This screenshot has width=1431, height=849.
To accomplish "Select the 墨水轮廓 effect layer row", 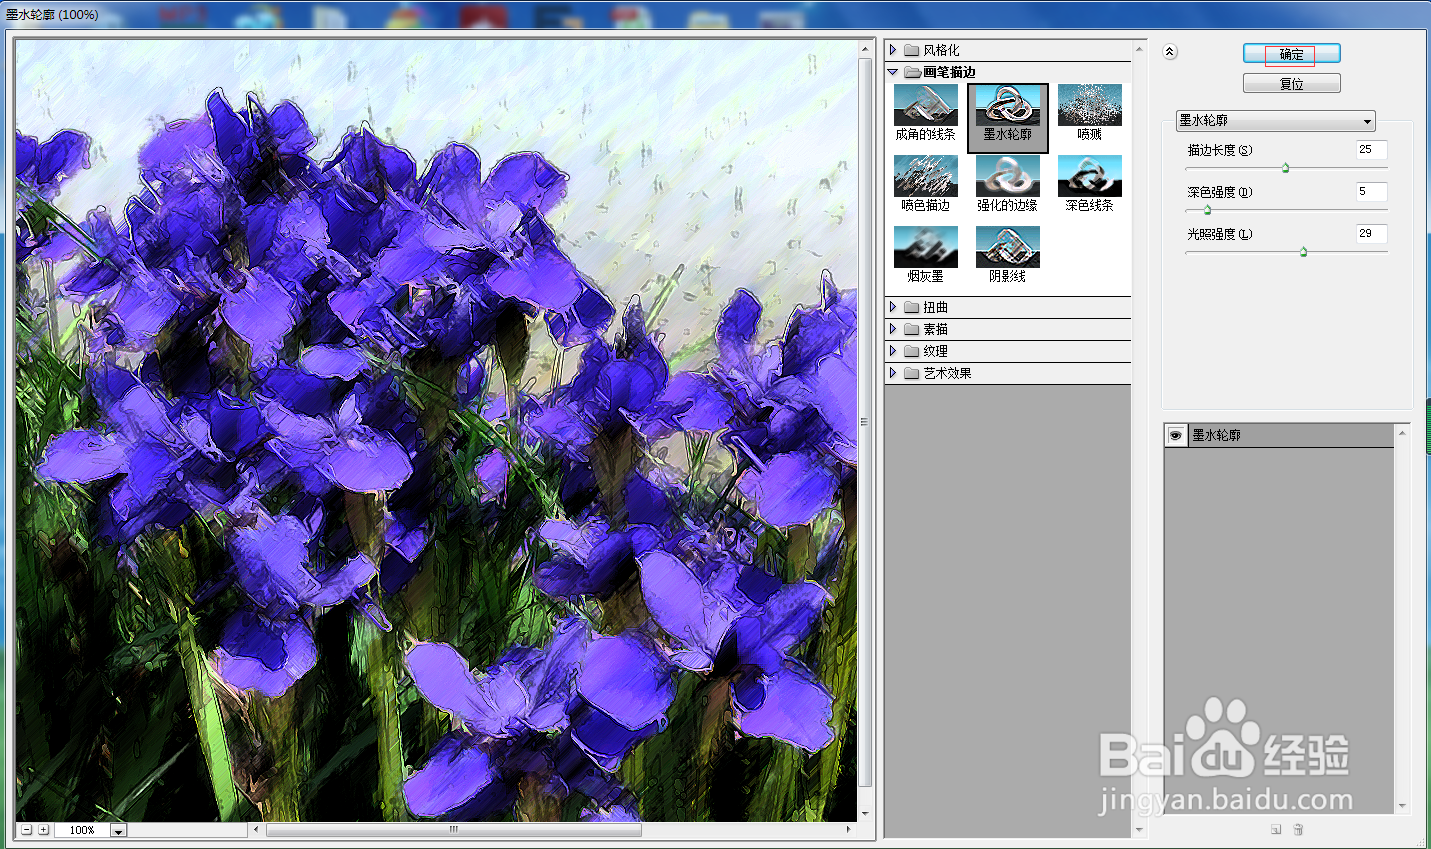I will [1279, 435].
